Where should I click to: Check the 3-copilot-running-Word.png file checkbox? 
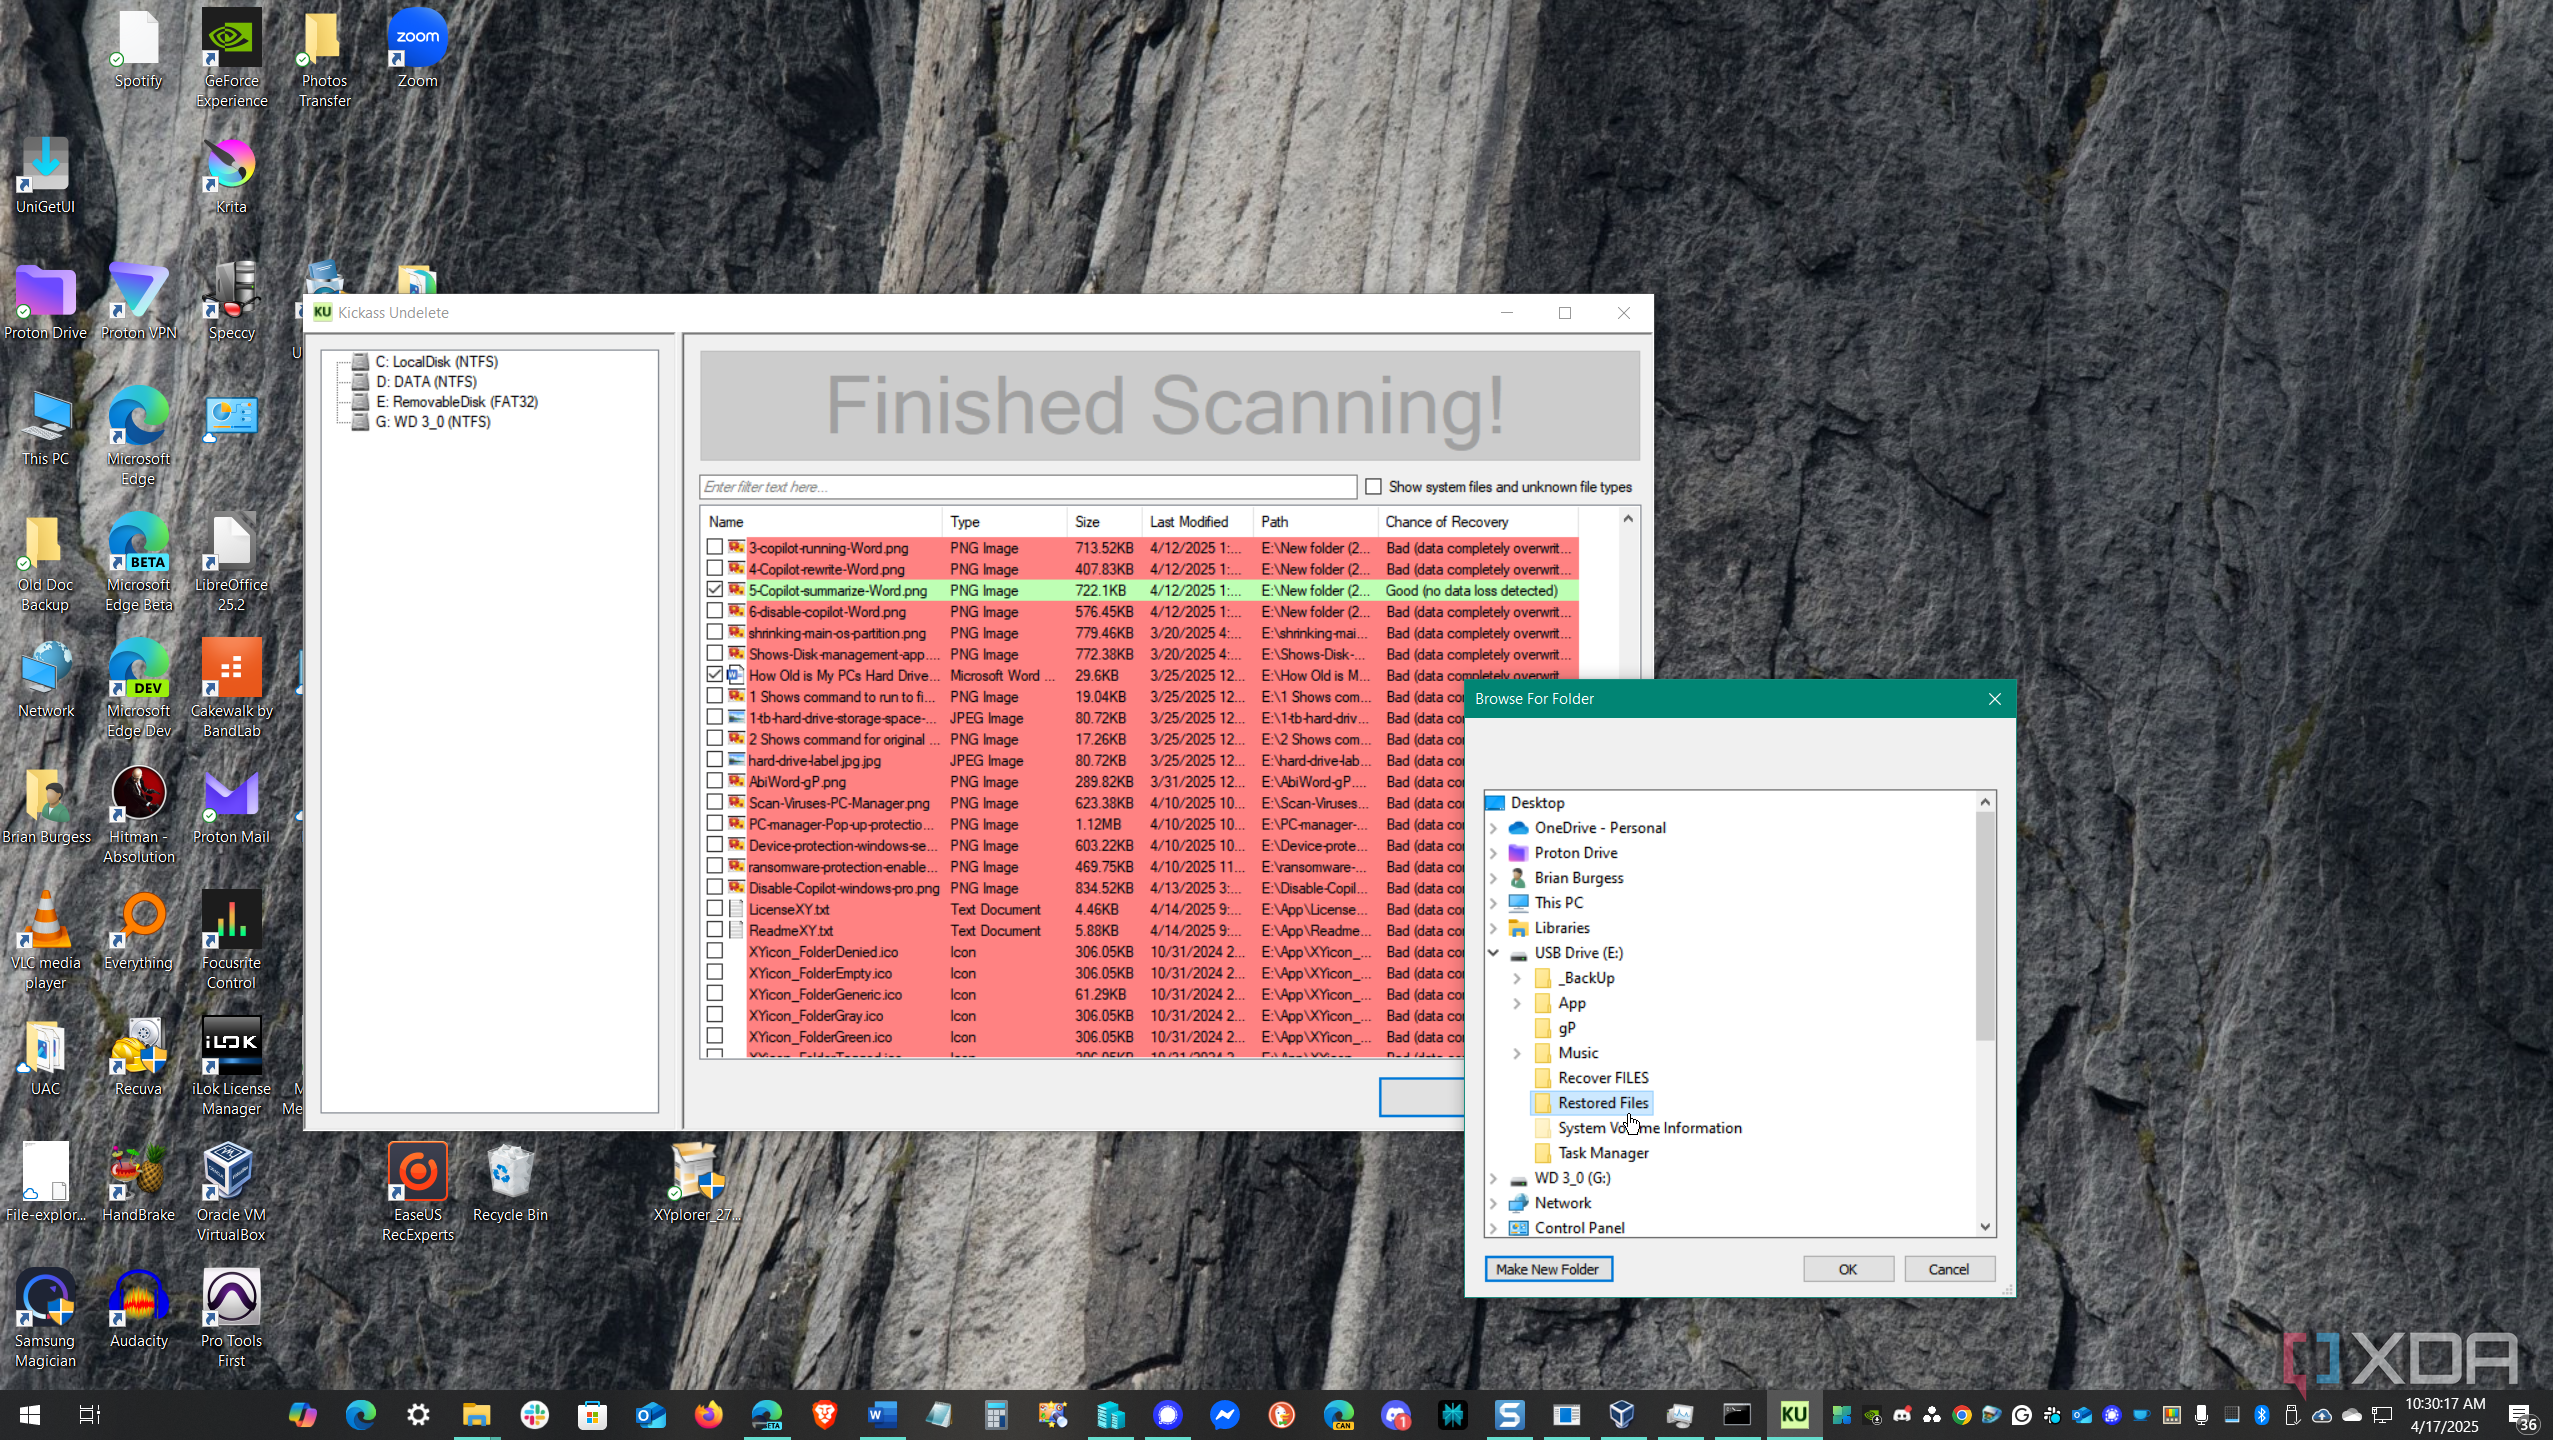point(714,547)
